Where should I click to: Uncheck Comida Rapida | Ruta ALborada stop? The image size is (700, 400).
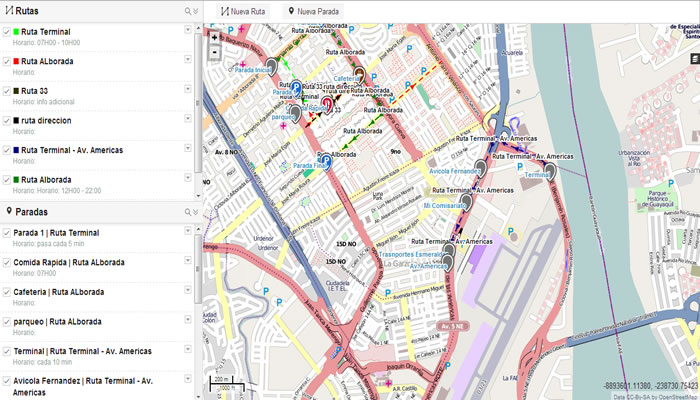pos(7,262)
